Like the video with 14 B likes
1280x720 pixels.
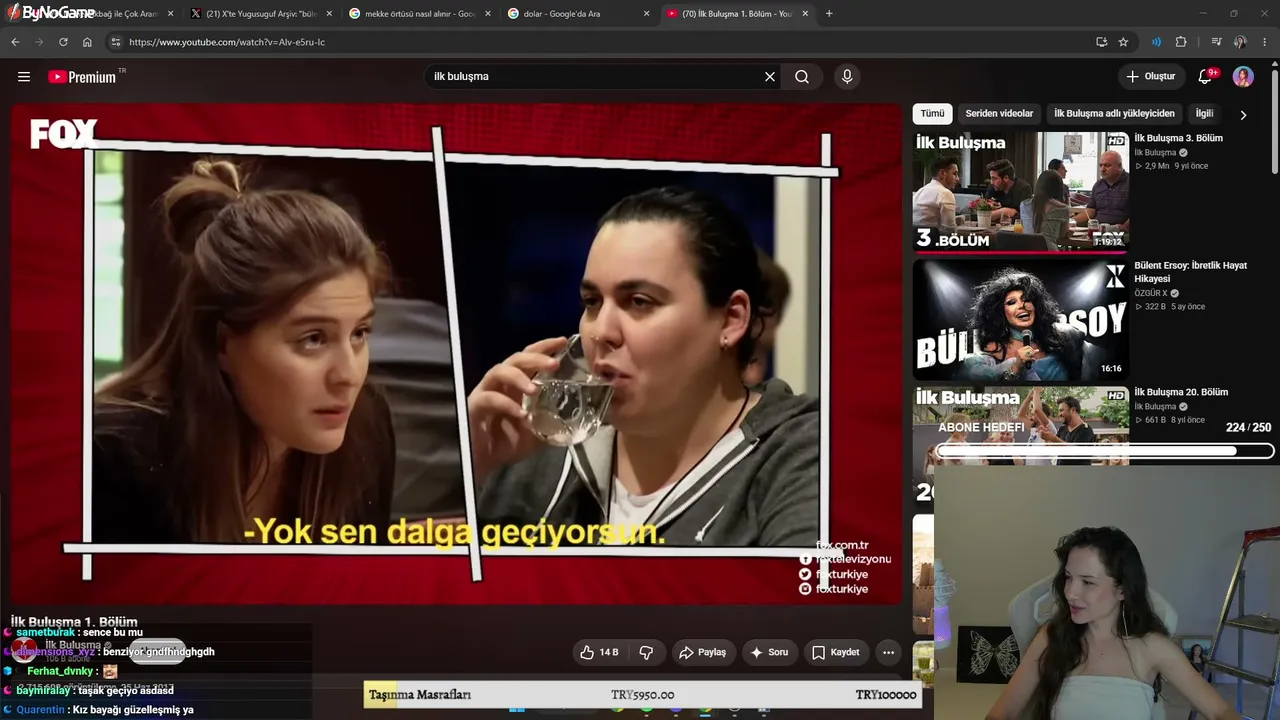click(x=599, y=652)
